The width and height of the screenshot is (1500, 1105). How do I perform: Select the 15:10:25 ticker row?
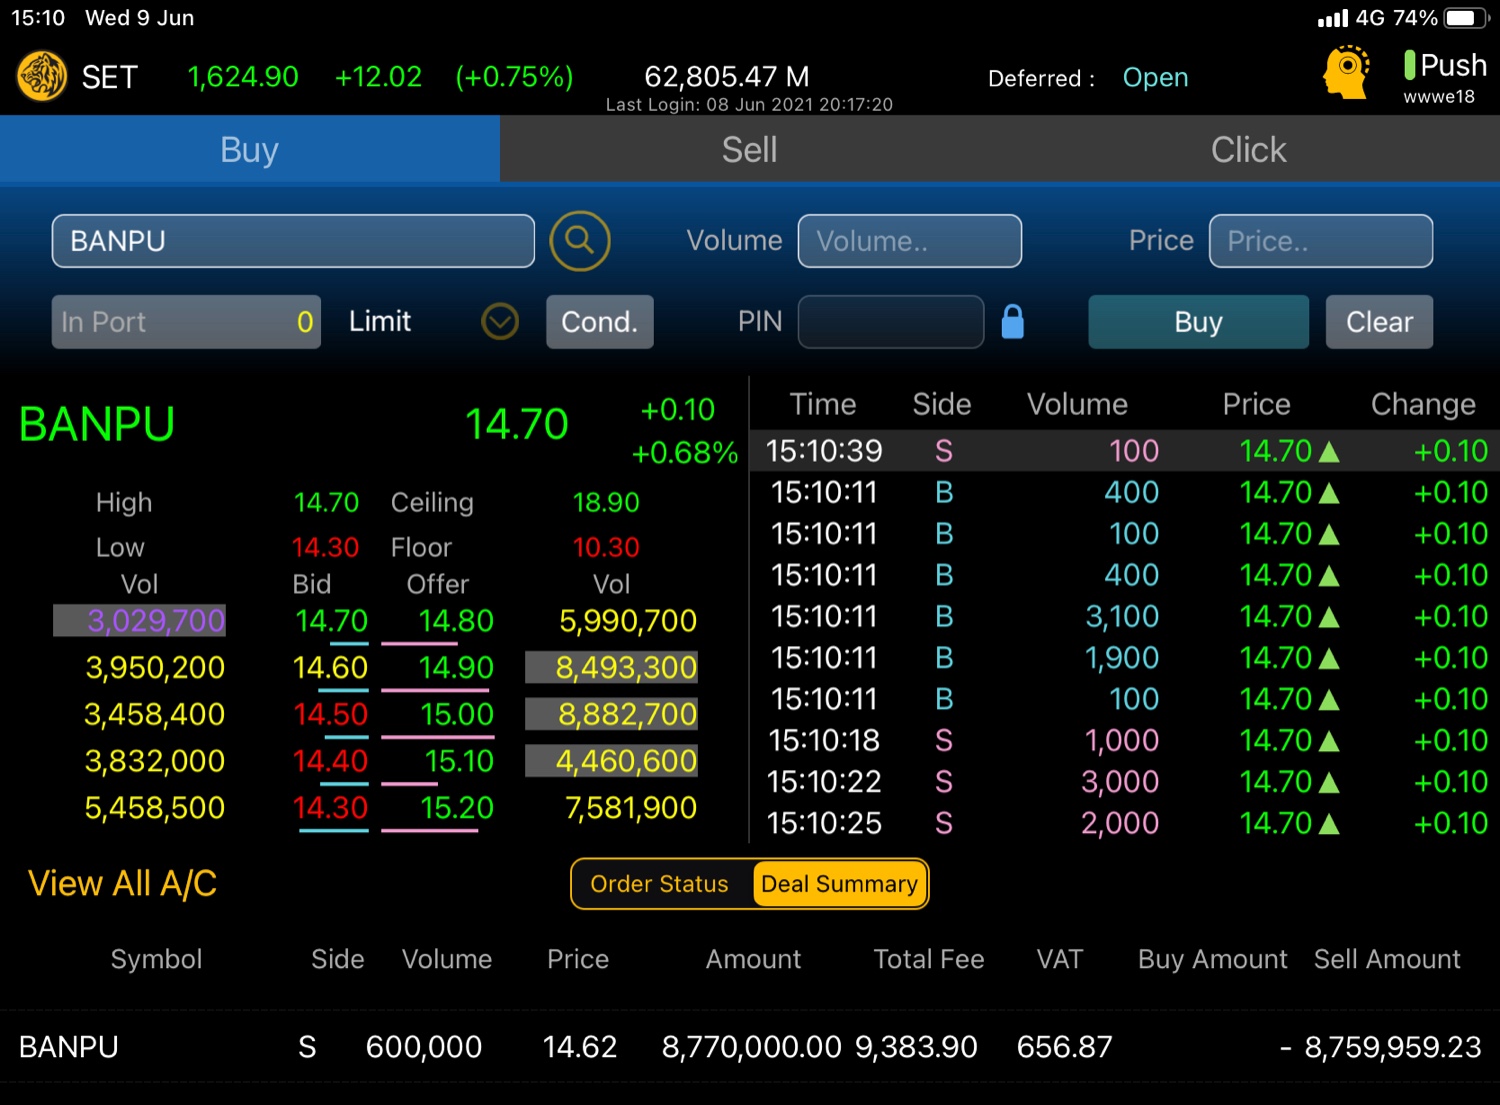1125,823
